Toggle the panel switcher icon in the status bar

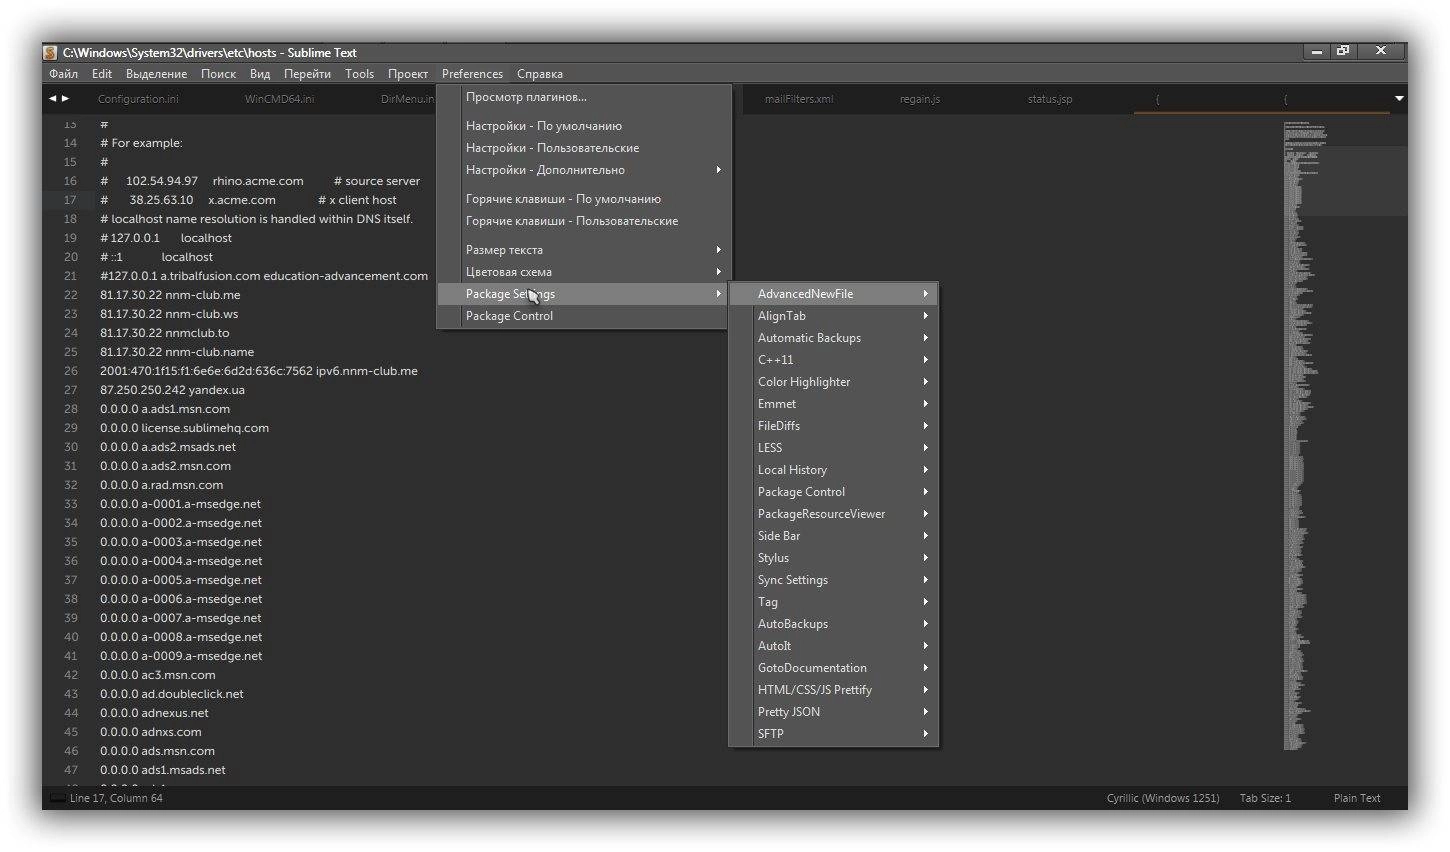57,798
